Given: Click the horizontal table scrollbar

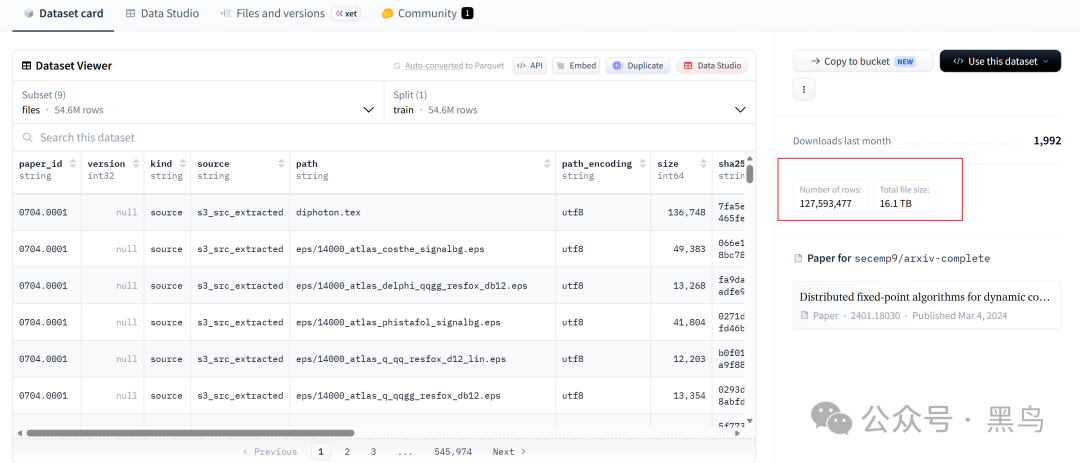Looking at the screenshot, I should point(190,433).
